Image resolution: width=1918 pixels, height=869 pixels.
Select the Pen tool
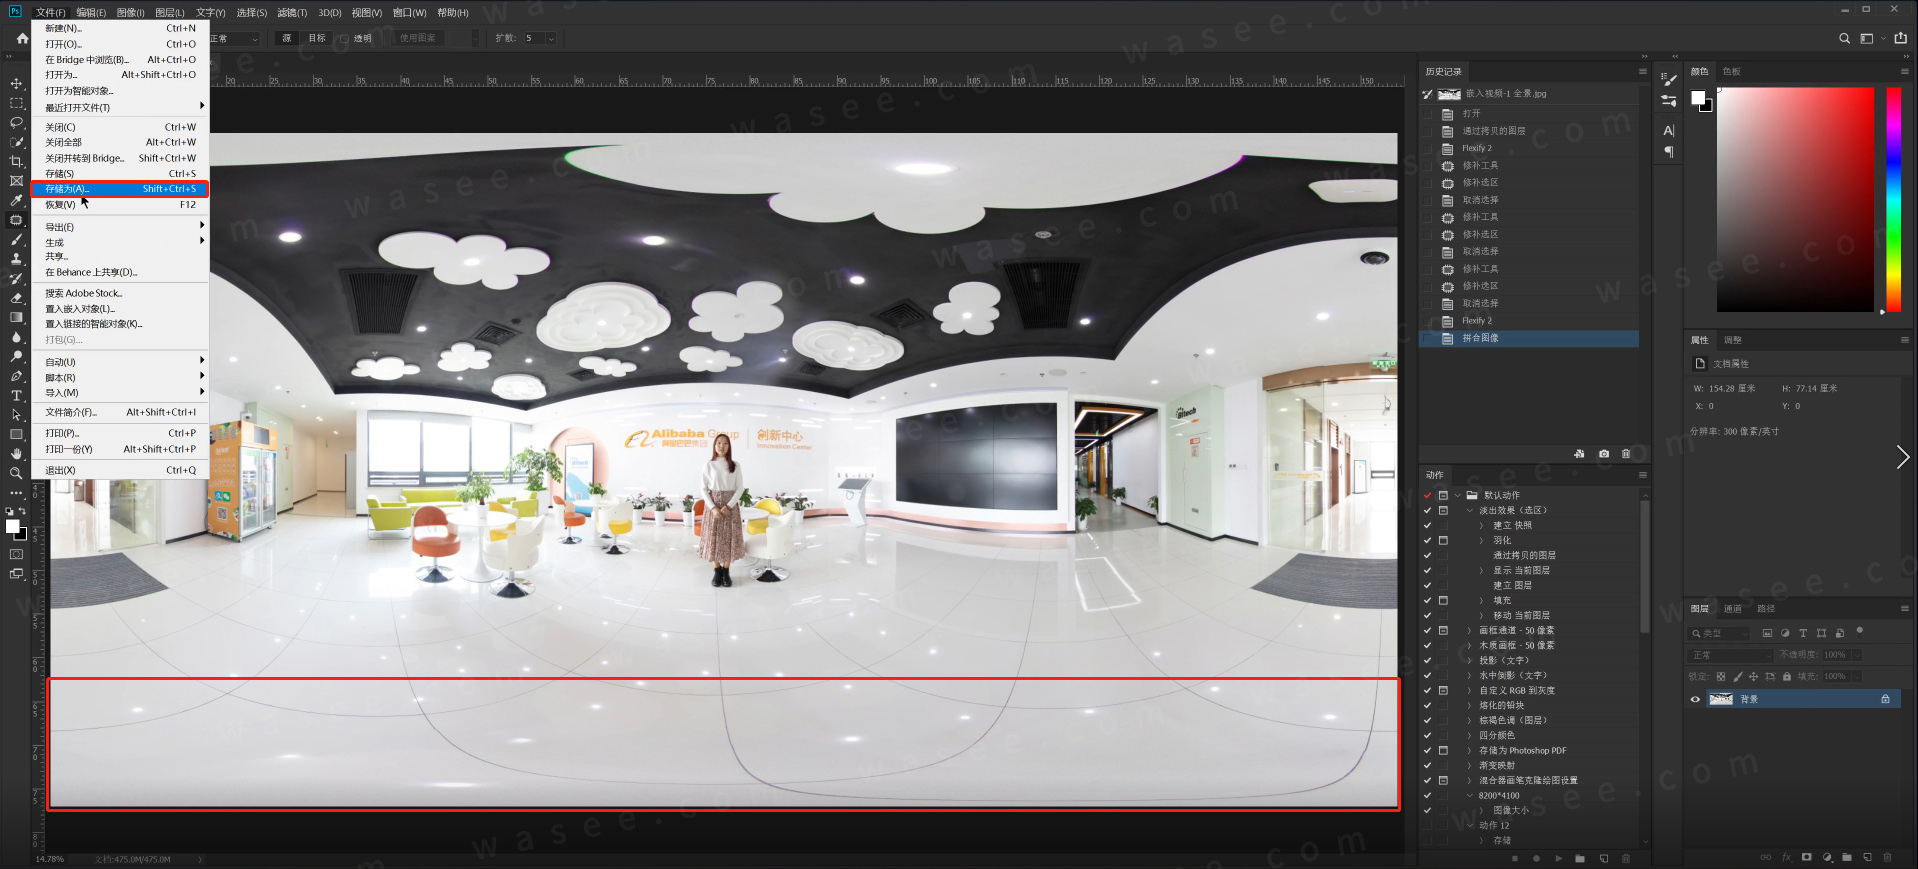point(16,376)
